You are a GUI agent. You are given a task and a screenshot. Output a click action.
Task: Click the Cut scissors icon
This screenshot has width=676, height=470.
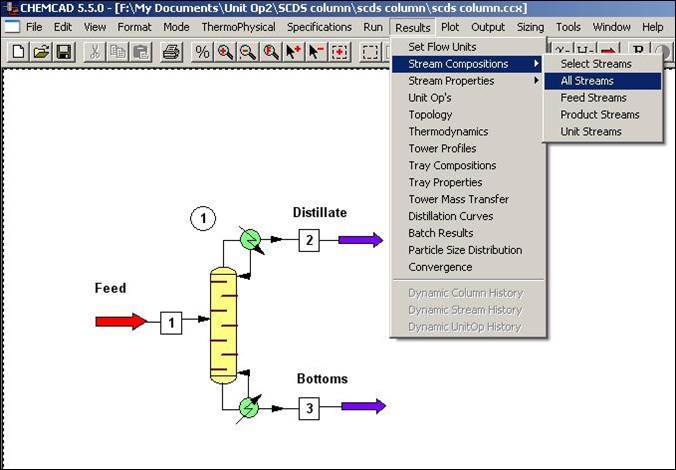(x=95, y=52)
